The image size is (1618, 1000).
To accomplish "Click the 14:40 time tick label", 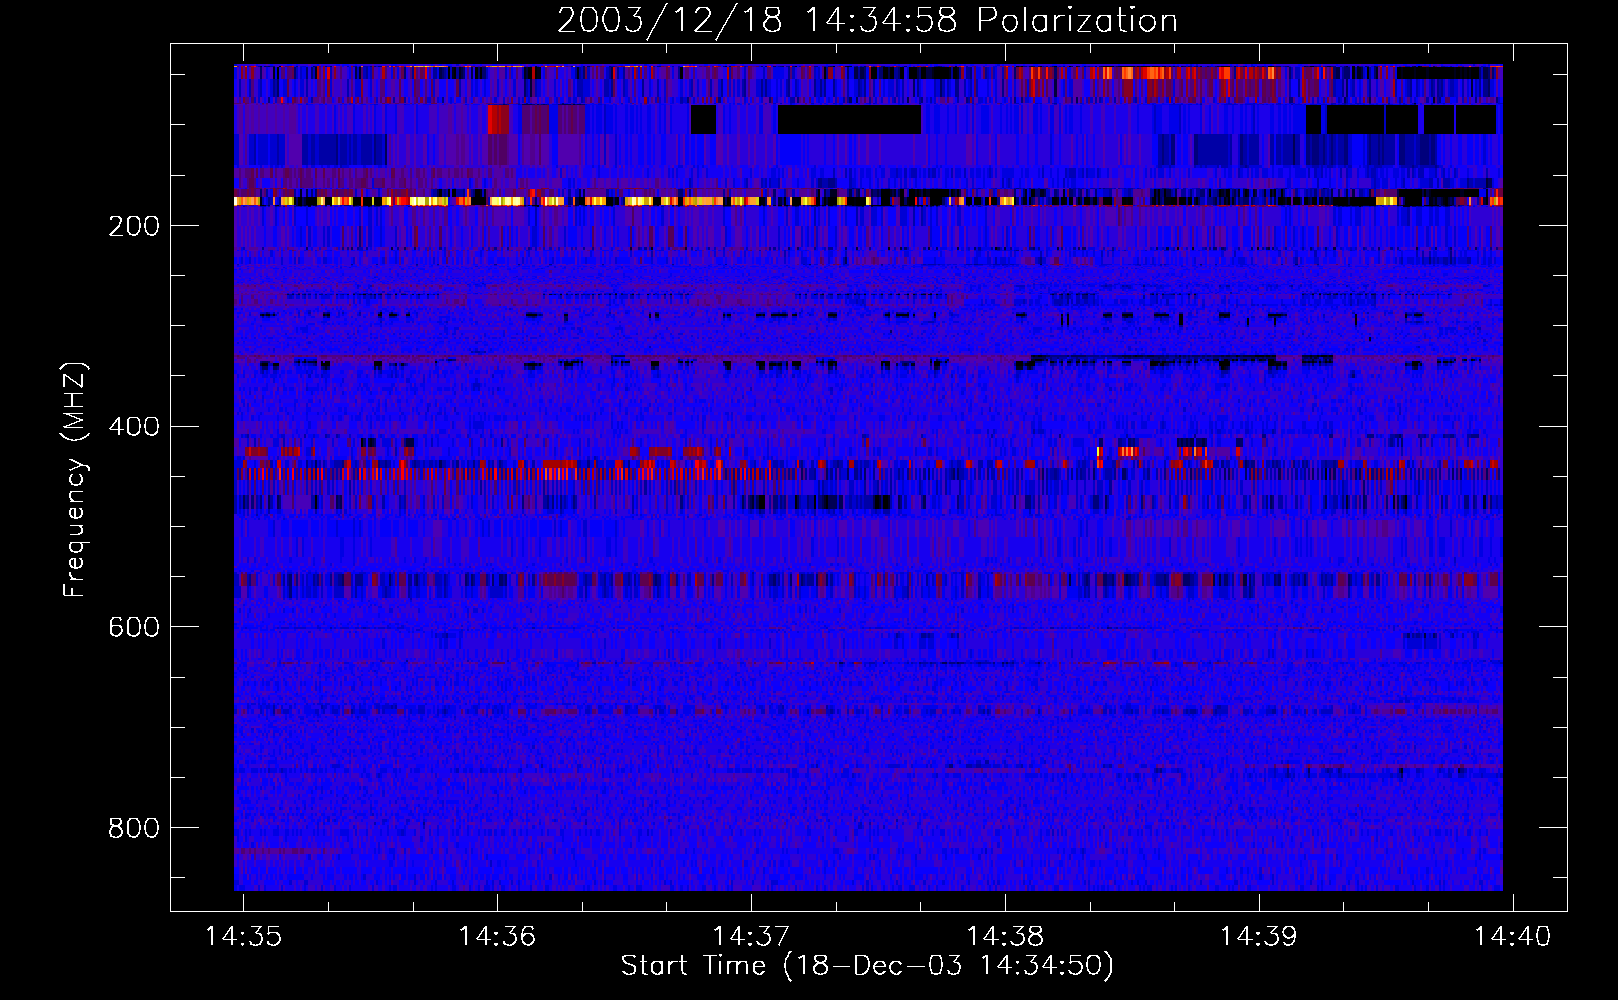I will pyautogui.click(x=1513, y=936).
